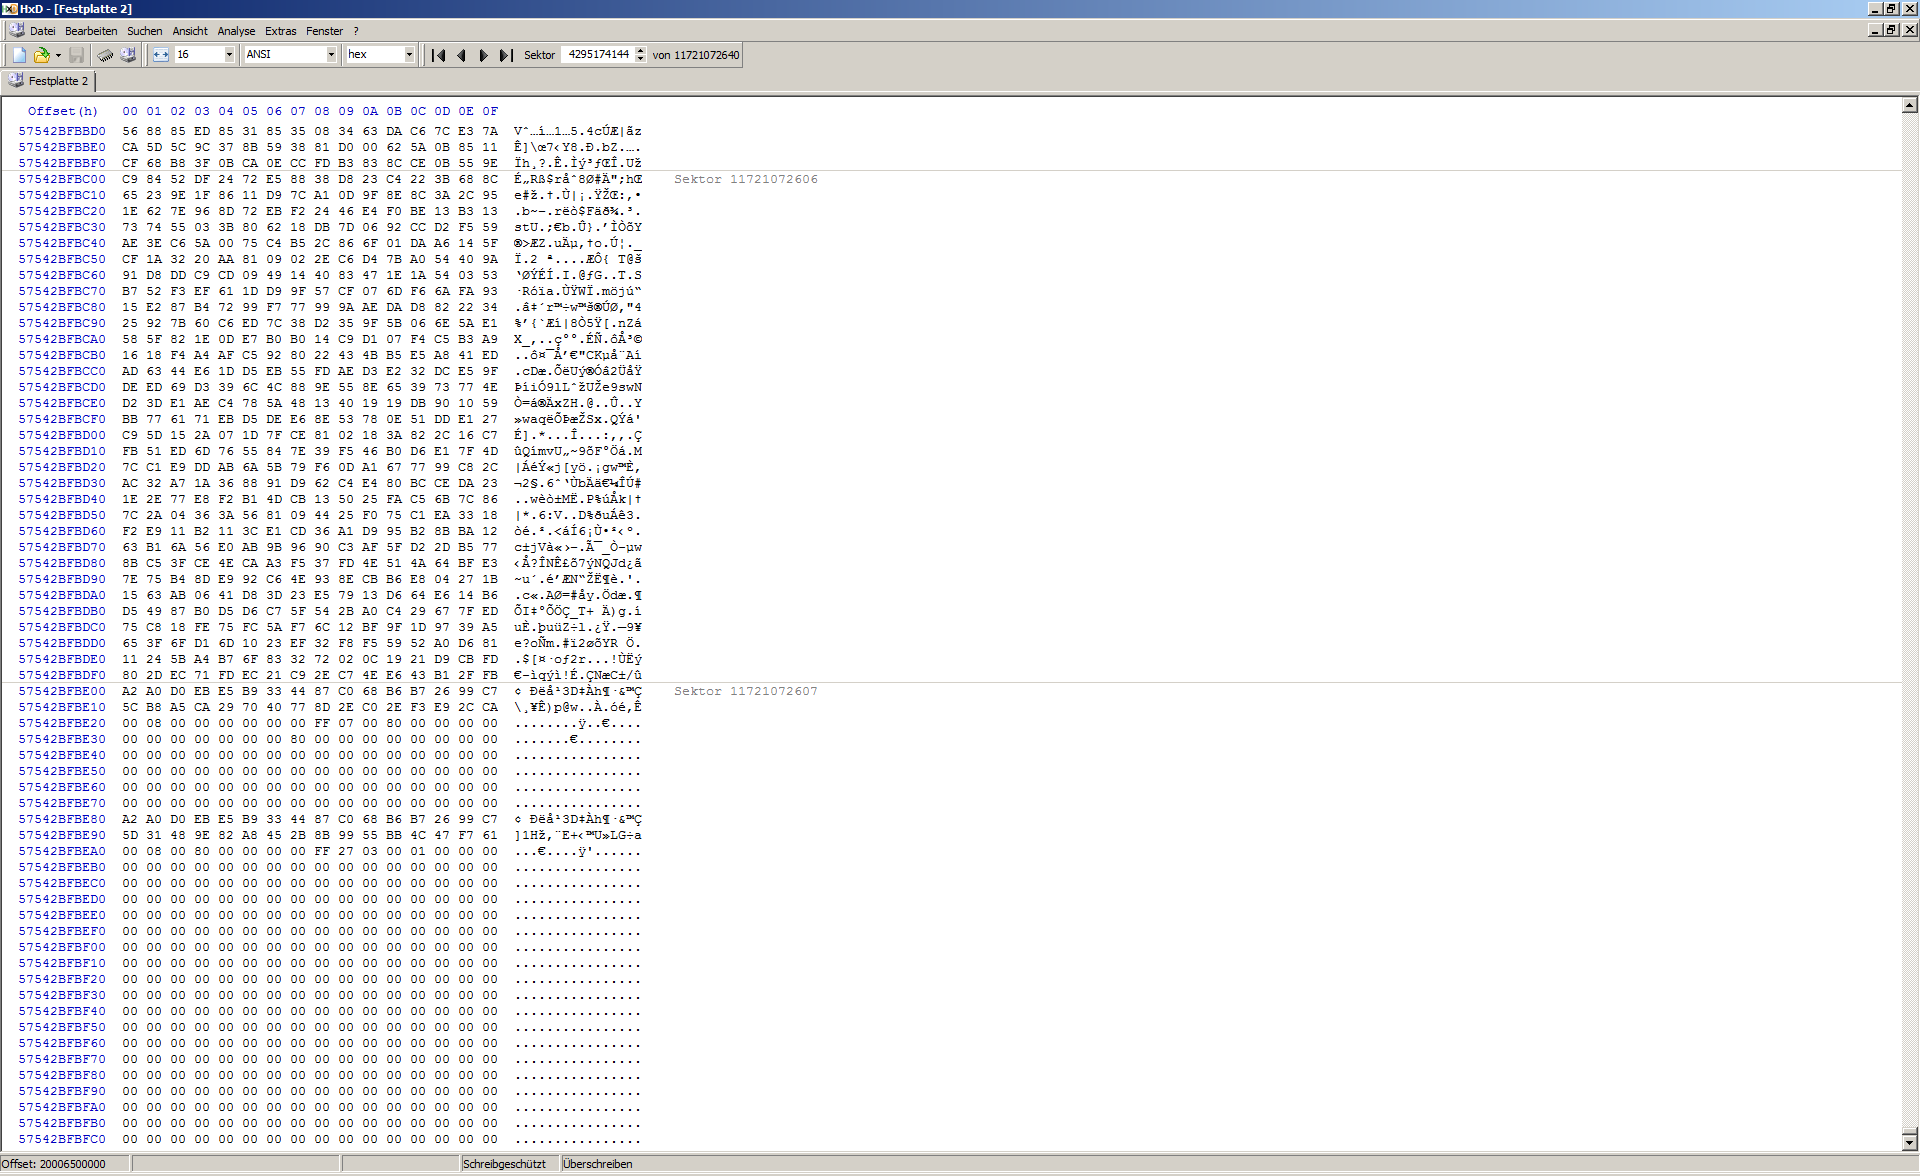Click the New file icon
Viewport: 1920px width, 1176px height.
pyautogui.click(x=19, y=55)
